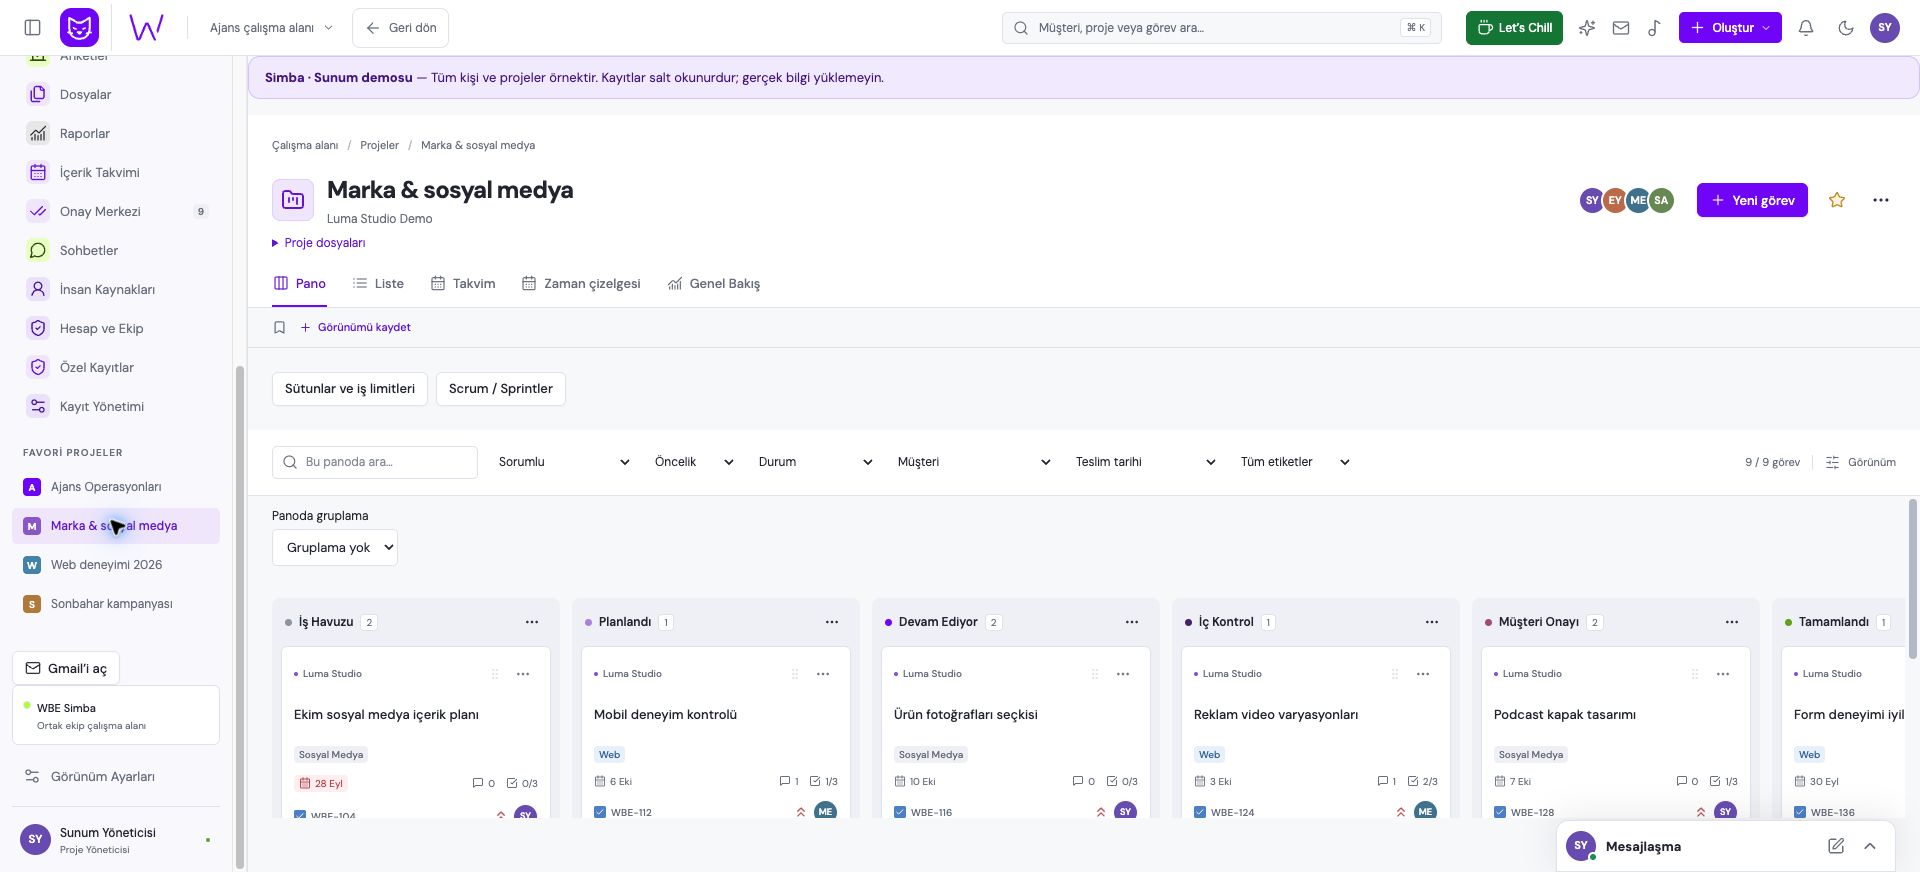This screenshot has width=1920, height=872.
Task: Compose a new message in Mesajlaşma
Action: pos(1836,846)
